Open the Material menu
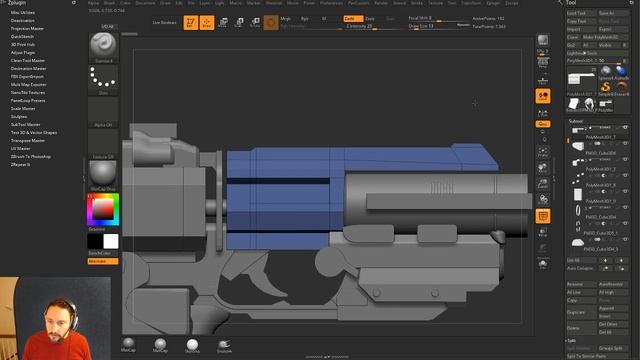 click(x=273, y=3)
